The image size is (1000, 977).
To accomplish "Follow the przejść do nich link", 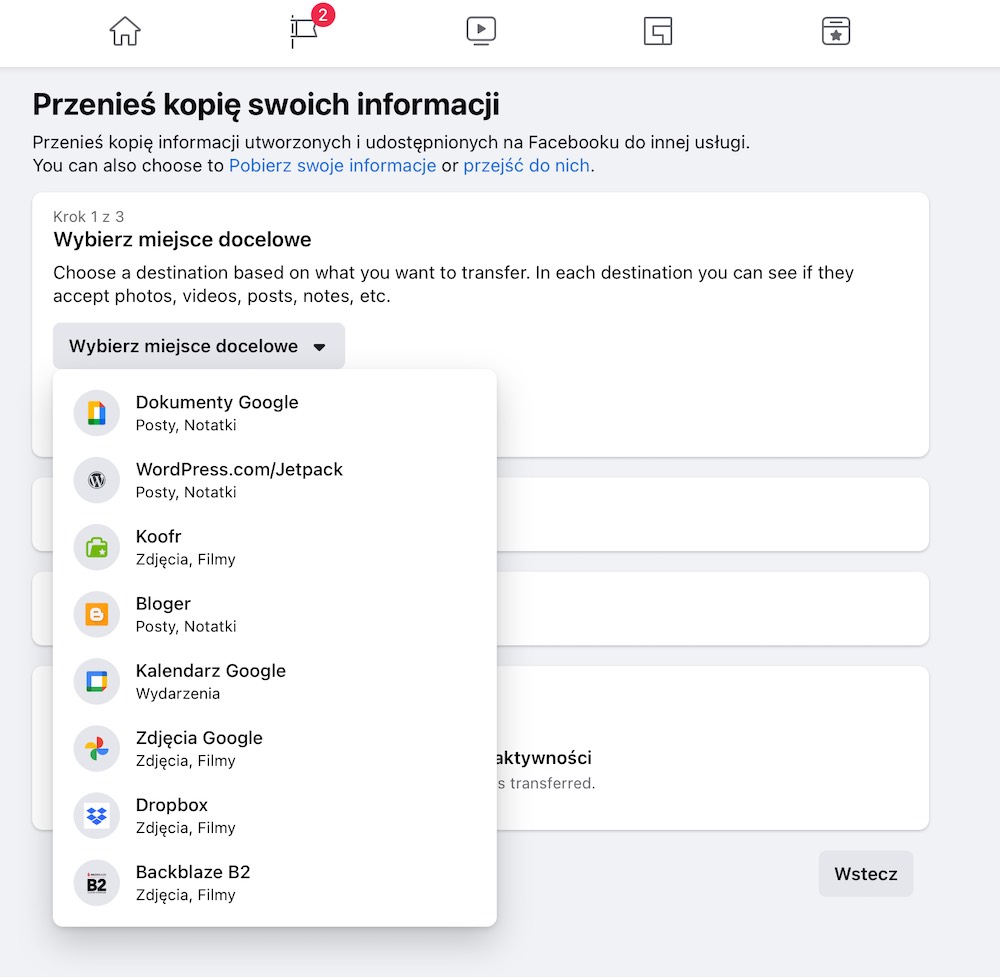I will click(x=526, y=166).
